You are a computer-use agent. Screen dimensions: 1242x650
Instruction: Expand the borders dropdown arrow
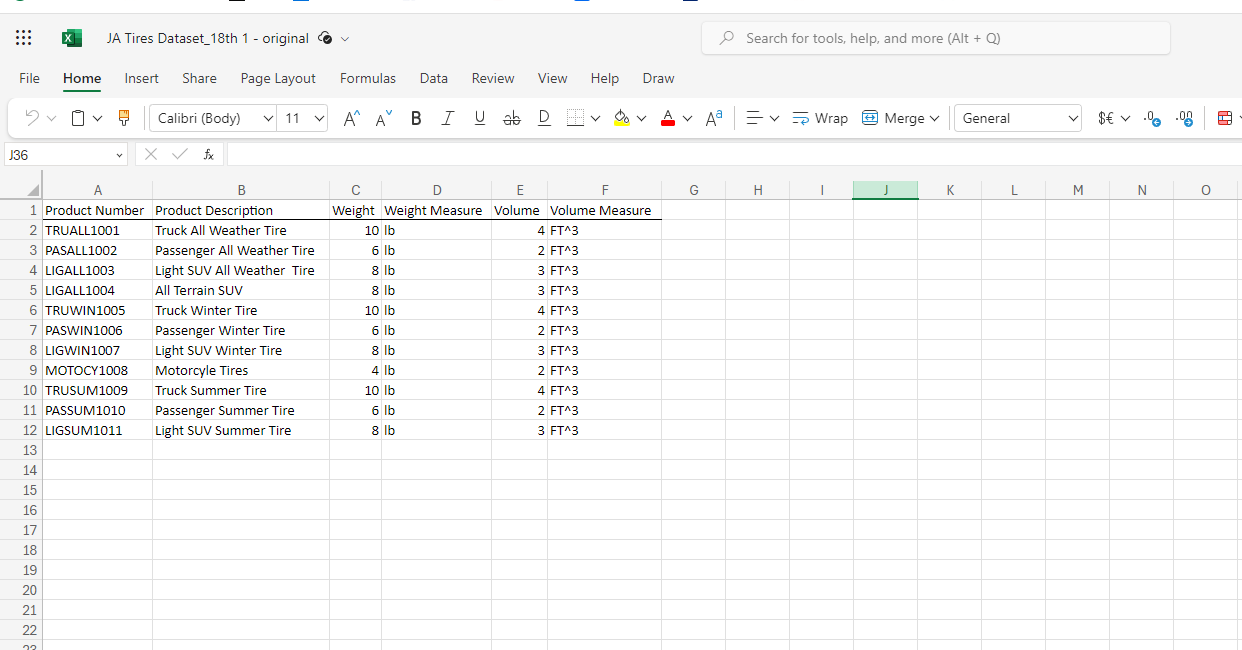click(x=595, y=118)
